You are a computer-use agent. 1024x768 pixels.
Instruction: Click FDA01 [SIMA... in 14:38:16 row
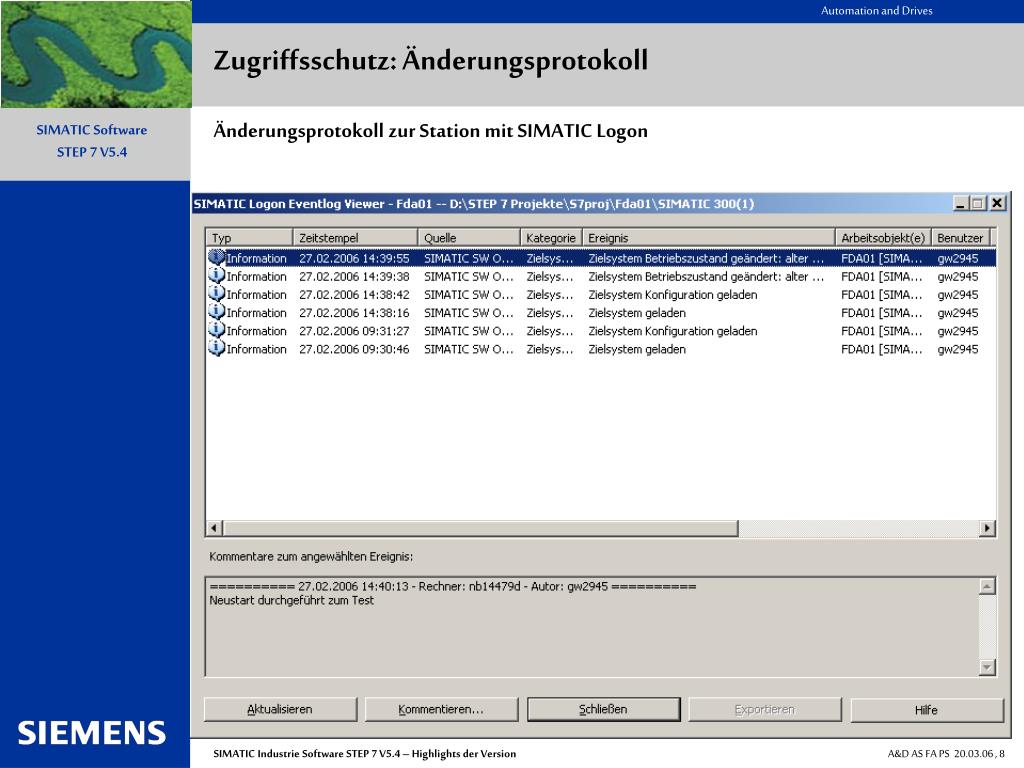point(882,313)
